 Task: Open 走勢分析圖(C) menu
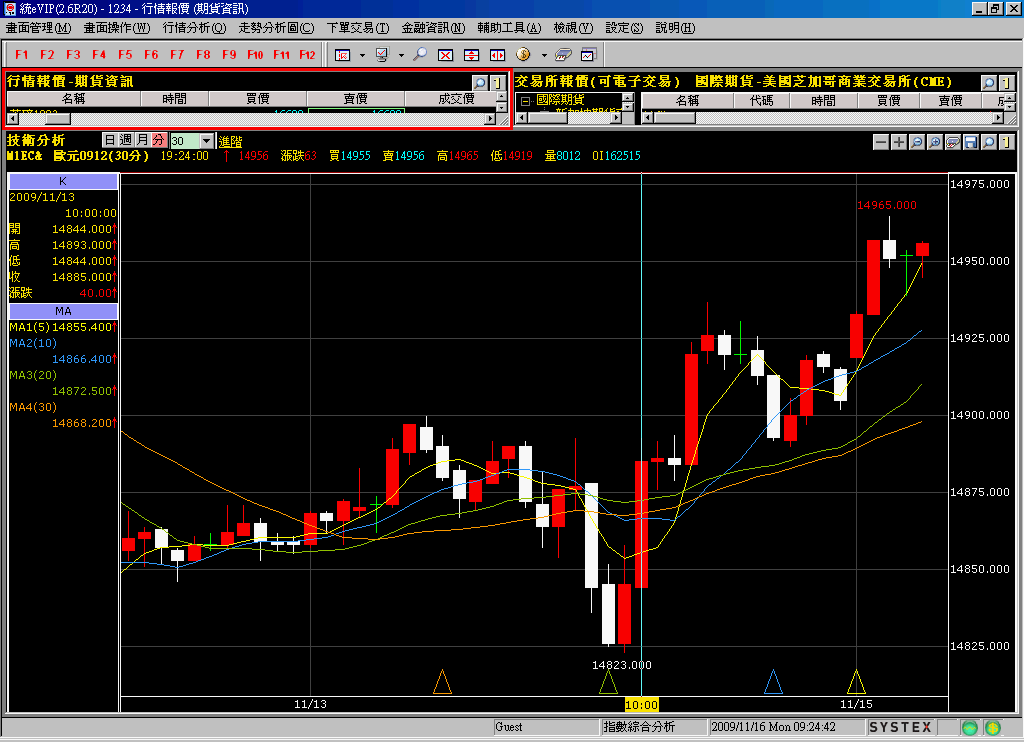point(276,28)
